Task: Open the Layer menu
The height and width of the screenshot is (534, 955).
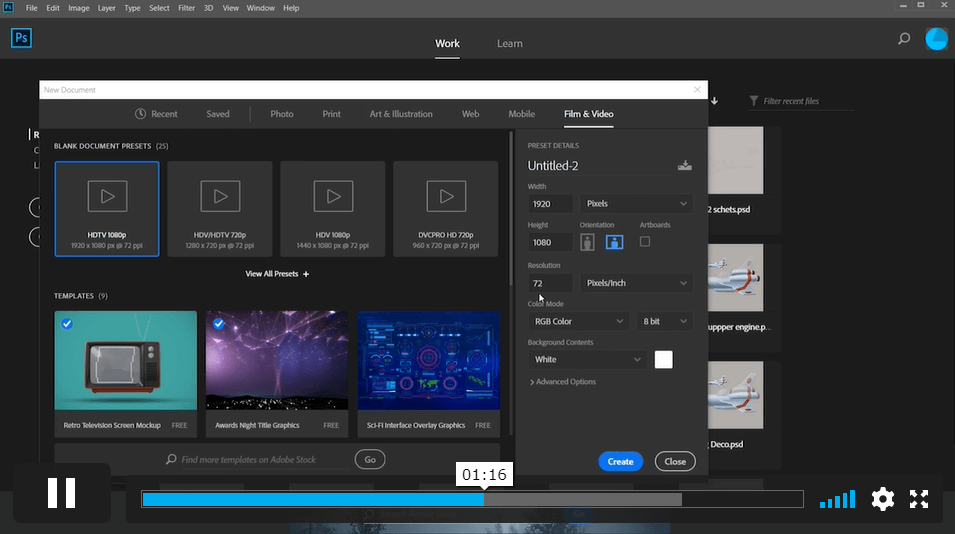Action: point(107,8)
